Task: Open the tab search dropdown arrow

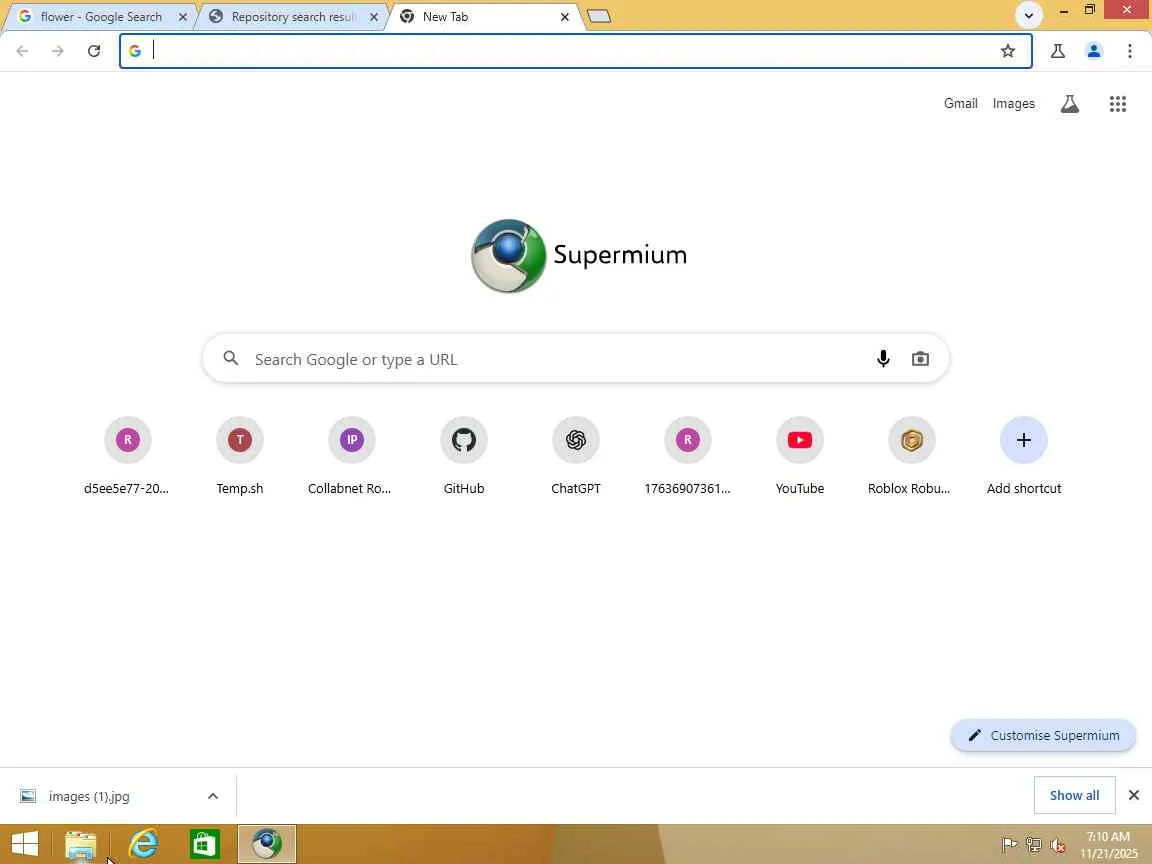Action: pyautogui.click(x=1029, y=15)
